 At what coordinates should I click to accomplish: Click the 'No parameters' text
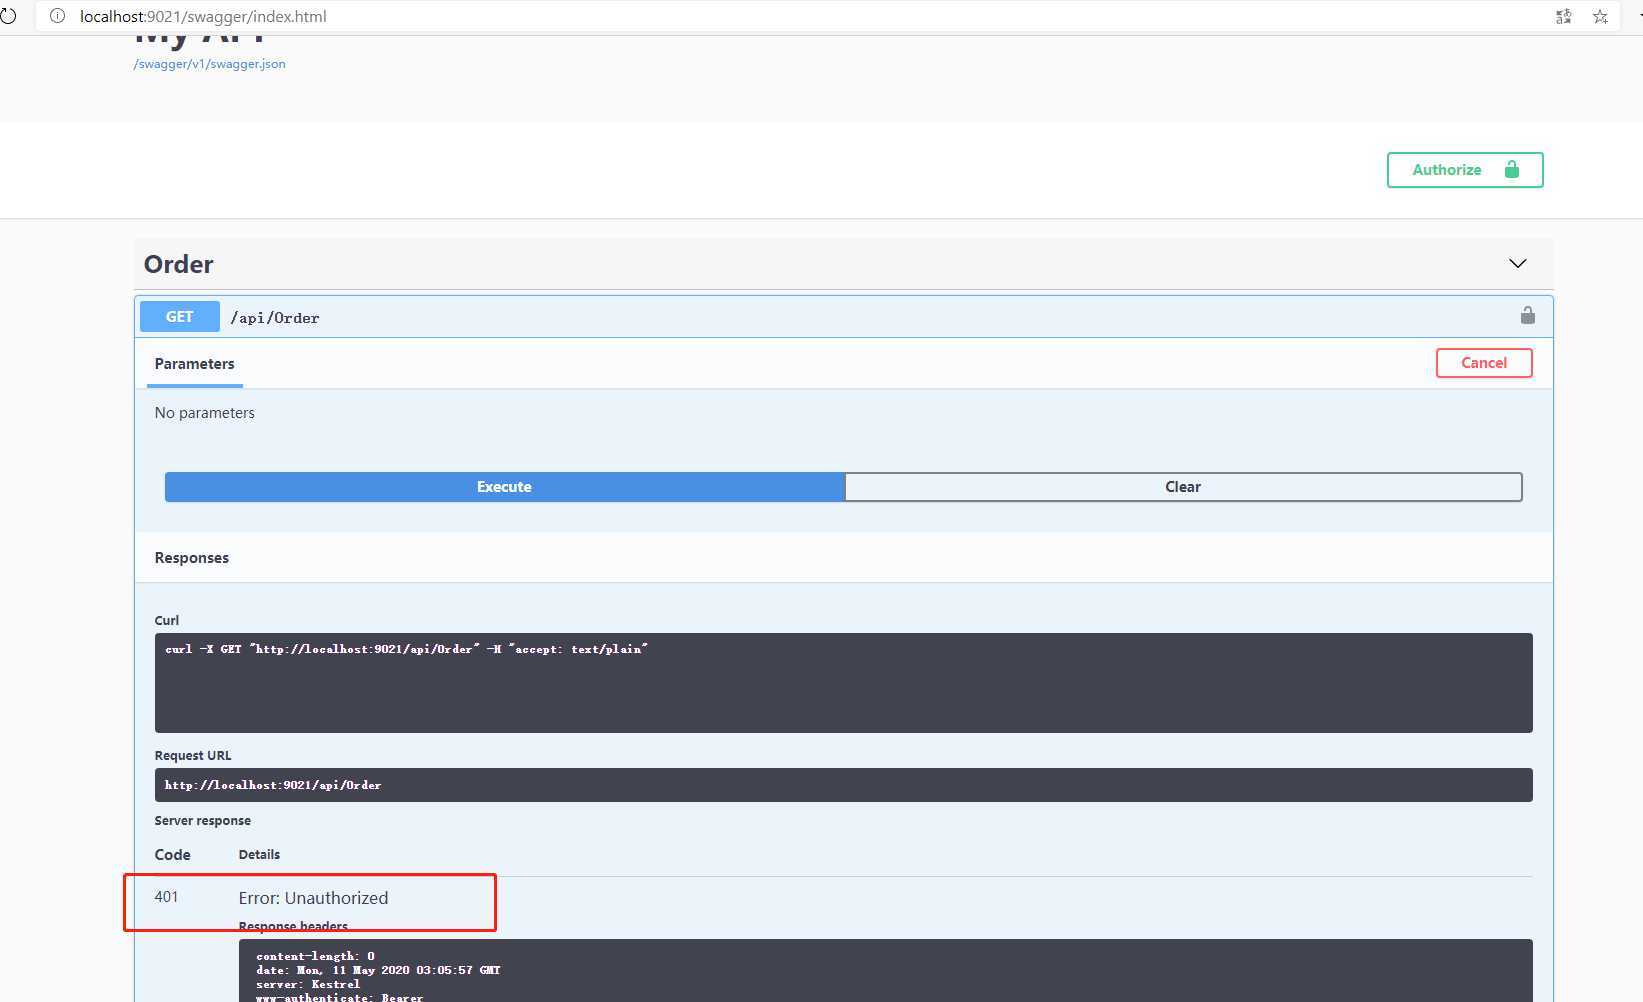coord(205,413)
